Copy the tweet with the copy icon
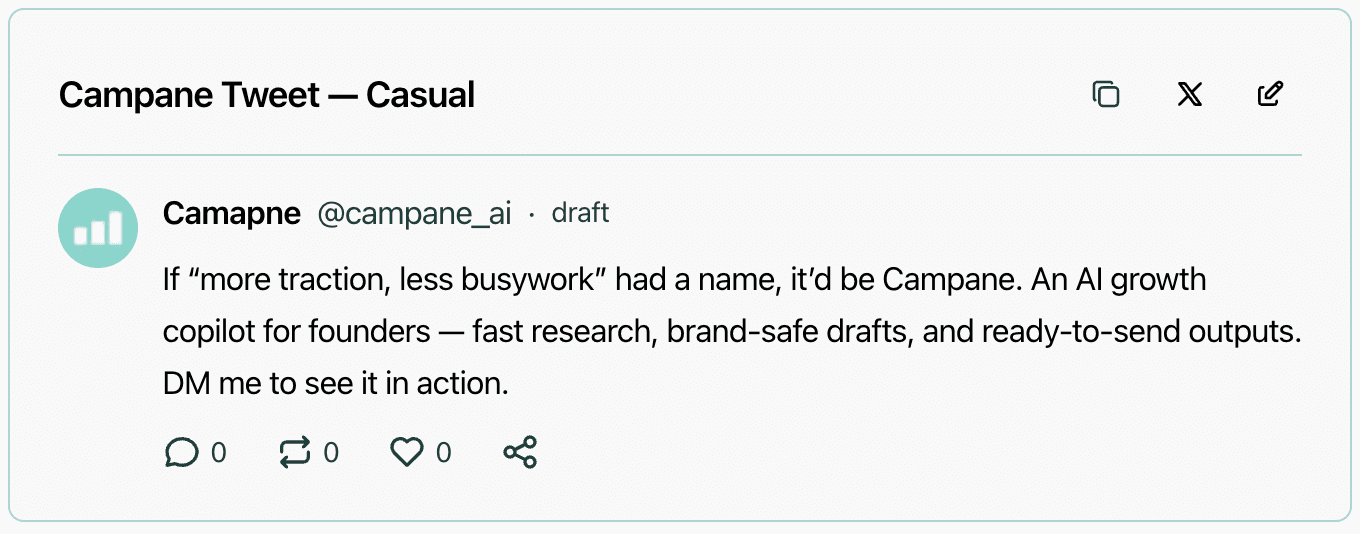Image resolution: width=1360 pixels, height=534 pixels. 1105,95
